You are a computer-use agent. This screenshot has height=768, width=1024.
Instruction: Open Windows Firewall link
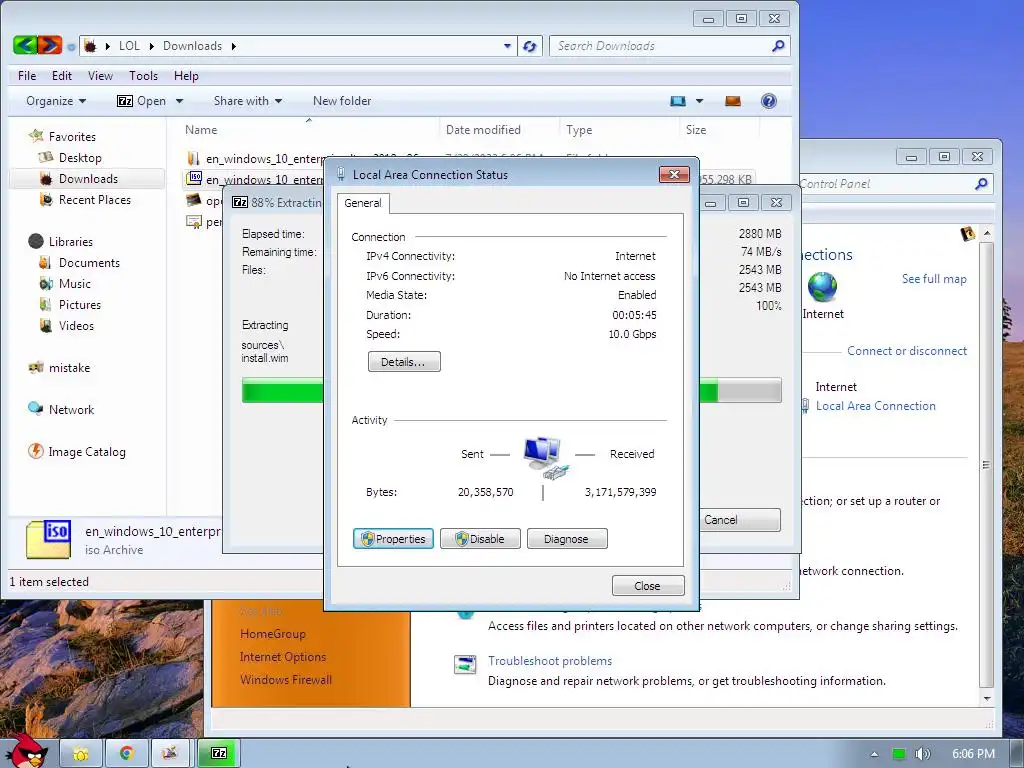click(285, 680)
